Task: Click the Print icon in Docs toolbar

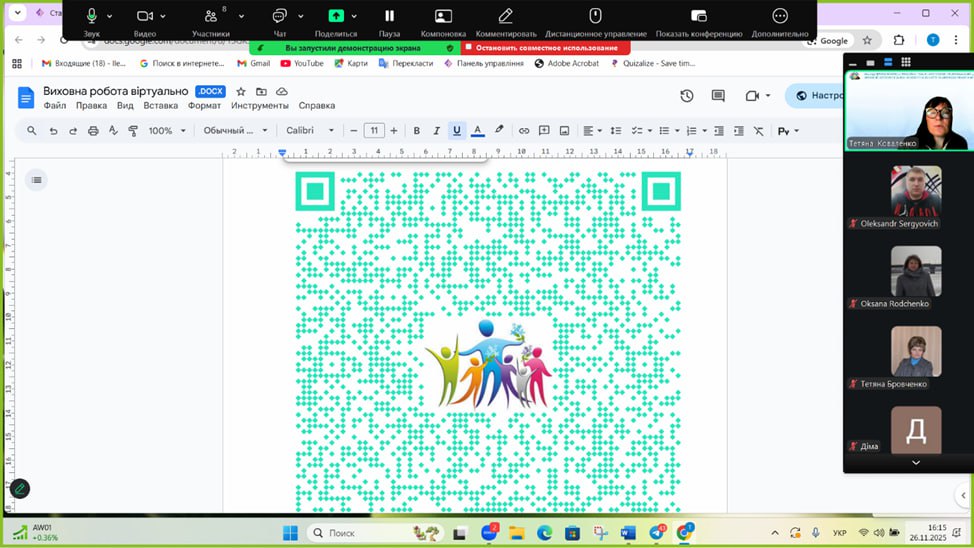Action: [x=93, y=131]
